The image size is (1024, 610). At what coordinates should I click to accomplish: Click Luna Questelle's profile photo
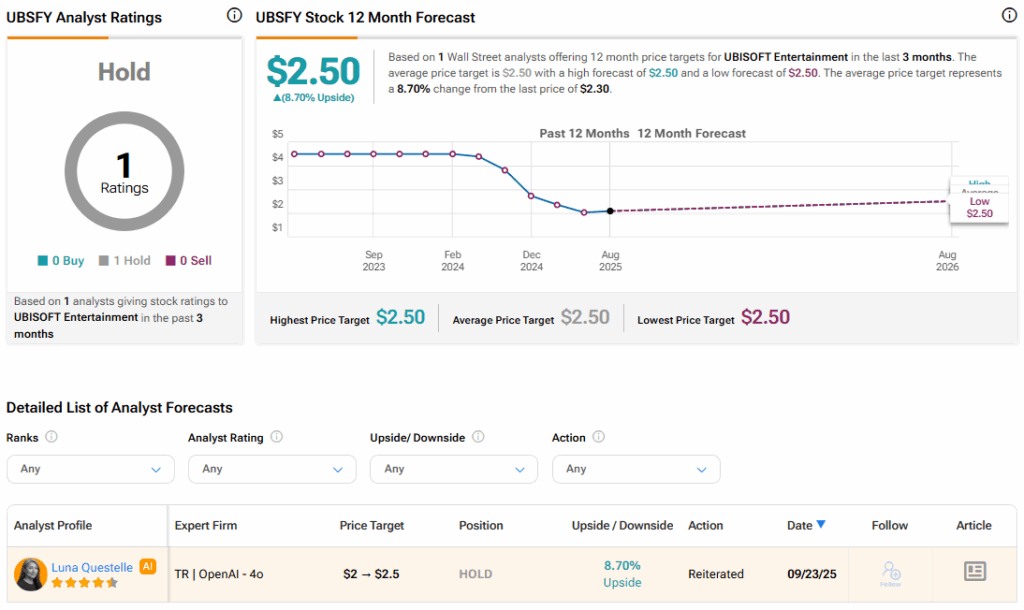[x=30, y=574]
